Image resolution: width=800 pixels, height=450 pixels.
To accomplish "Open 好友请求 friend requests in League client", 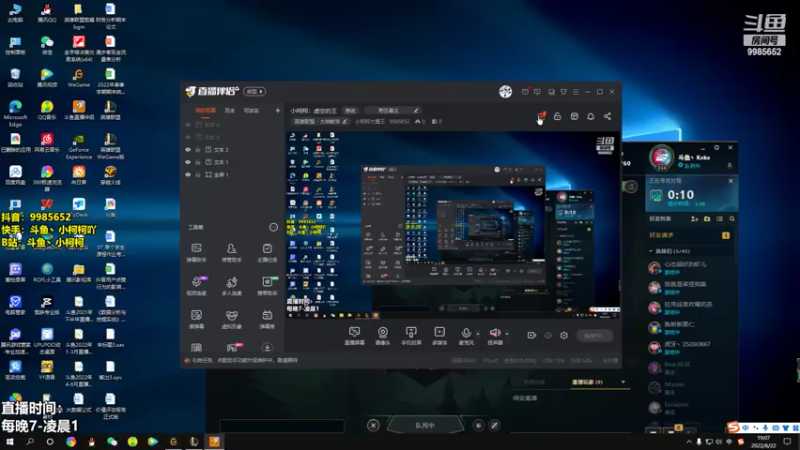I will tap(689, 235).
